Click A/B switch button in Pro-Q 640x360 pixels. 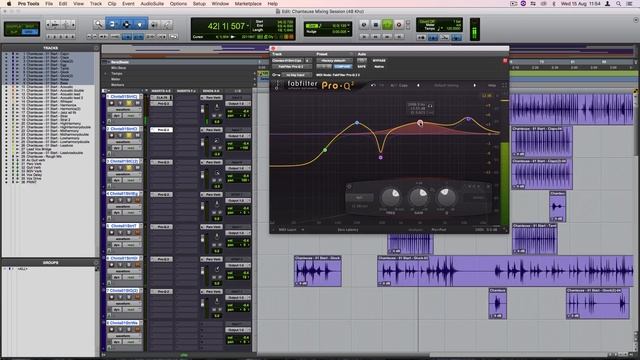pos(393,85)
